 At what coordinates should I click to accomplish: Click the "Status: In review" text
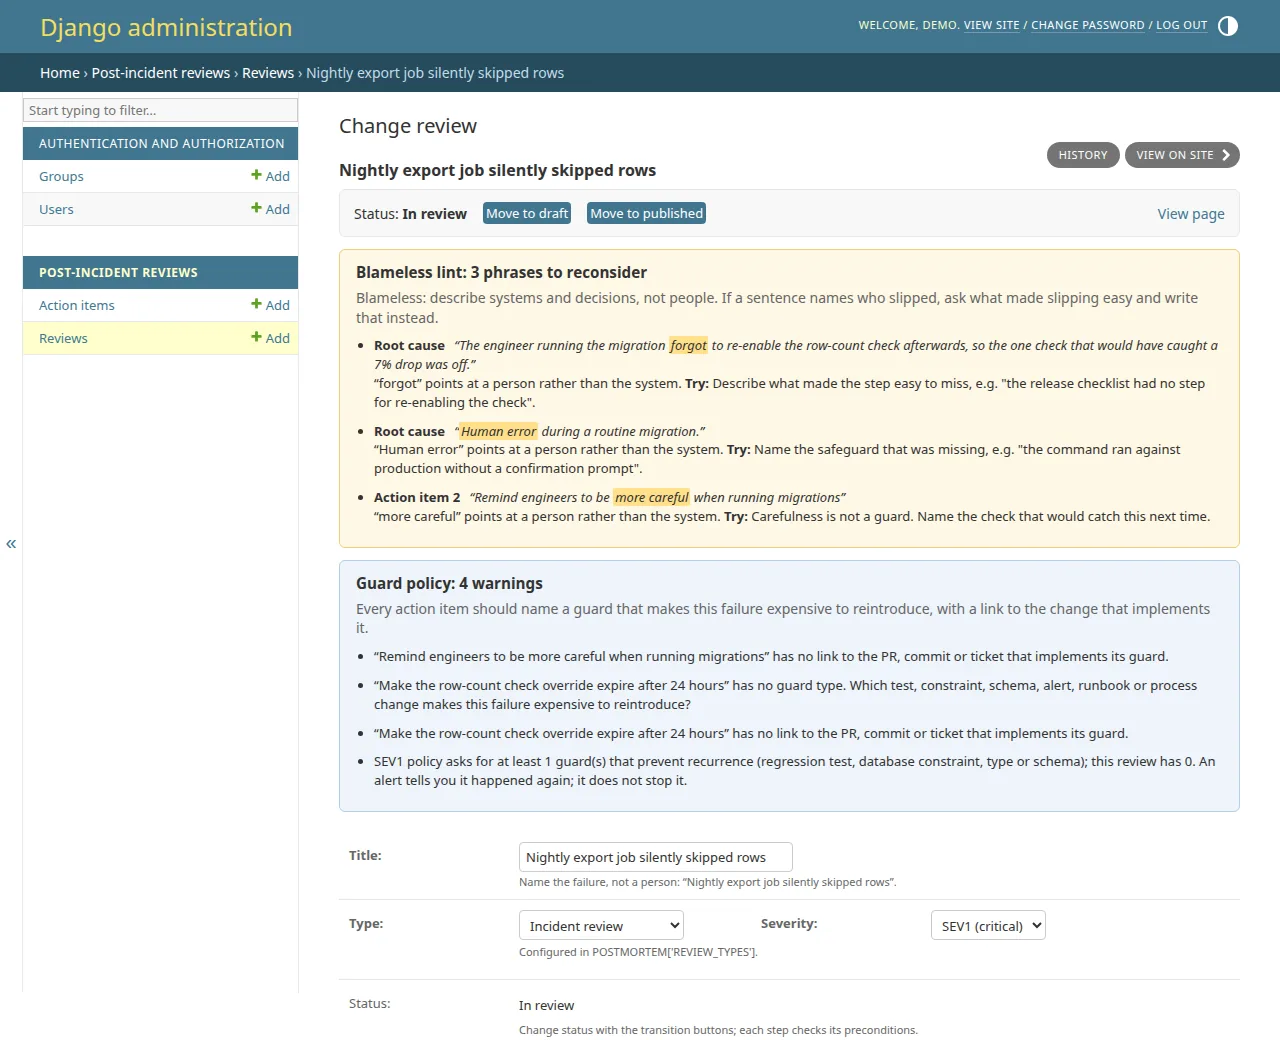tap(410, 214)
